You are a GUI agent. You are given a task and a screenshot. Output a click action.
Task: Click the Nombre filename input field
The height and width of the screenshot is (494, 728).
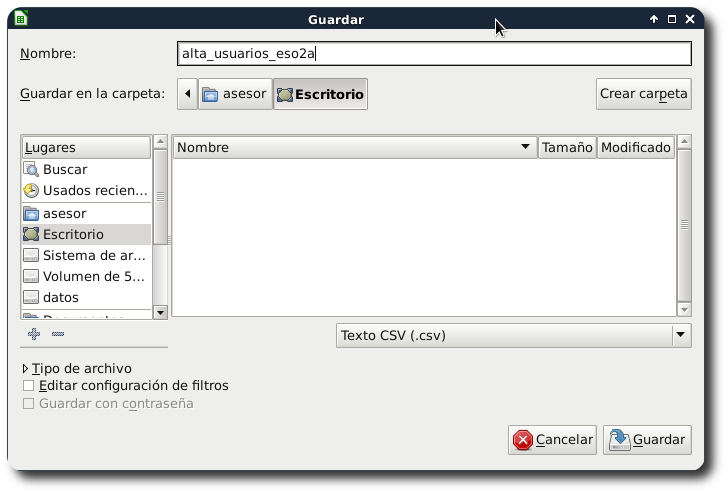click(x=434, y=53)
